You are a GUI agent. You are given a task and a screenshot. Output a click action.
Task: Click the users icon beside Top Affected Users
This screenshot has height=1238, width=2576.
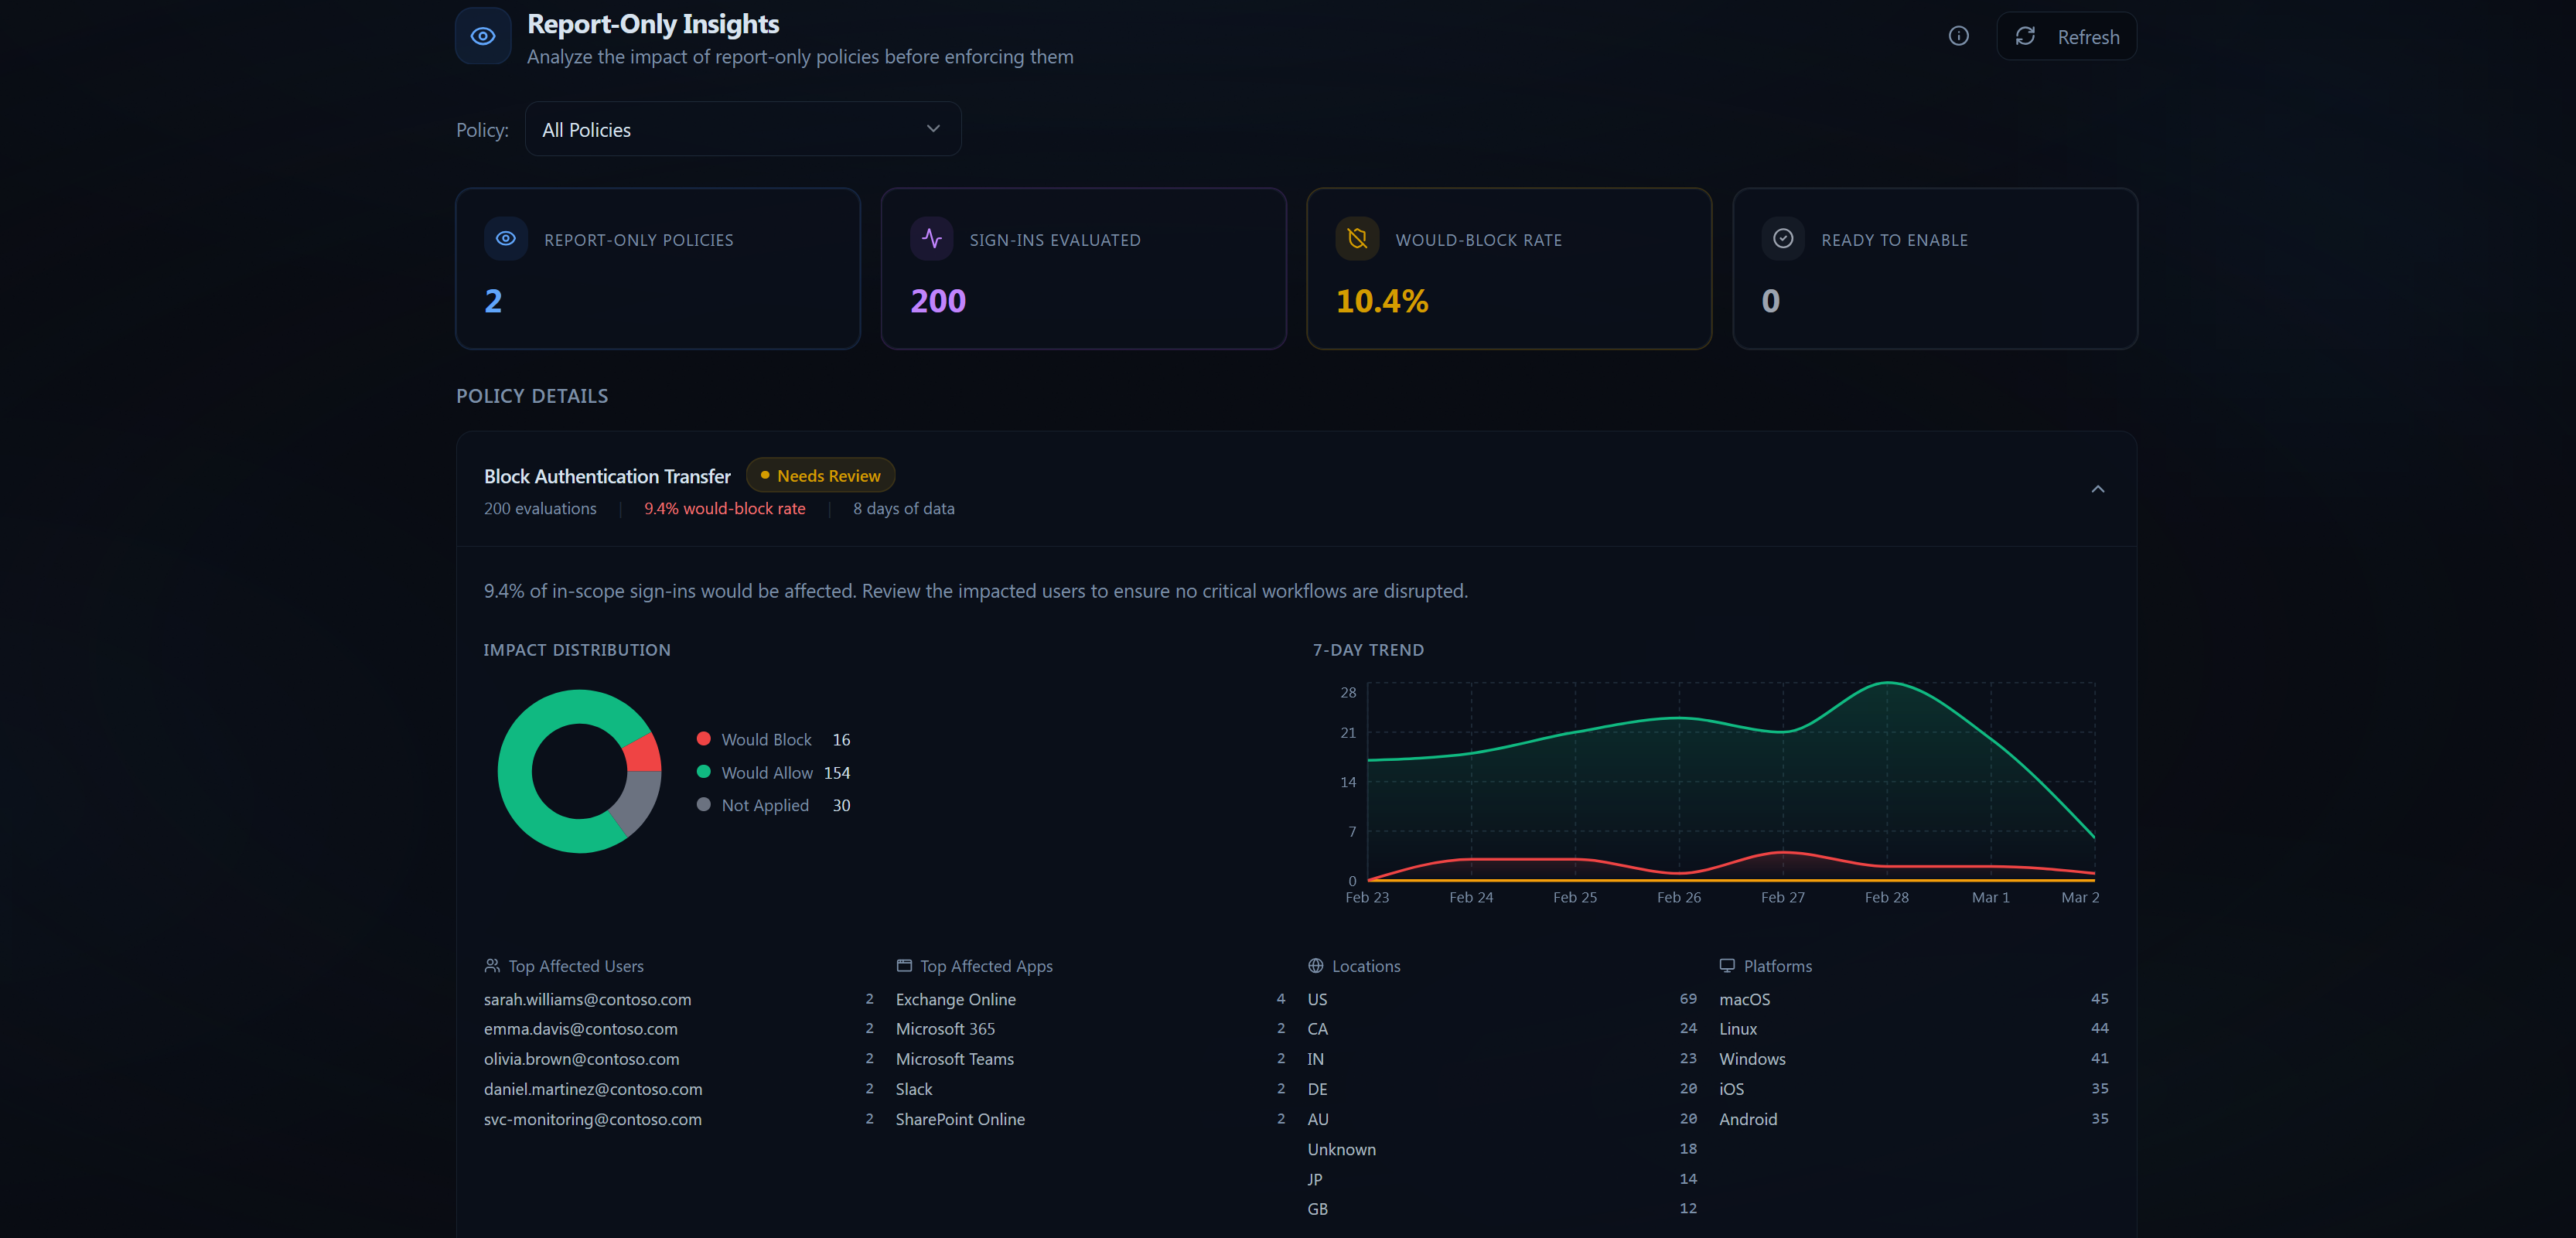pos(492,965)
